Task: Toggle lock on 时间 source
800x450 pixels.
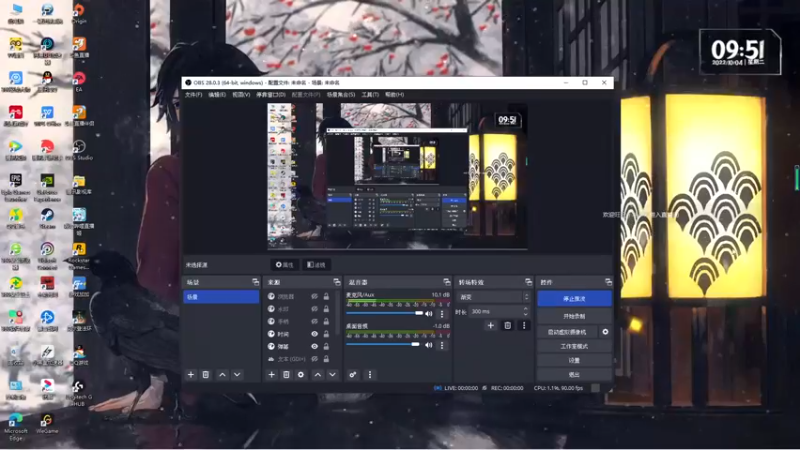Action: (326, 334)
